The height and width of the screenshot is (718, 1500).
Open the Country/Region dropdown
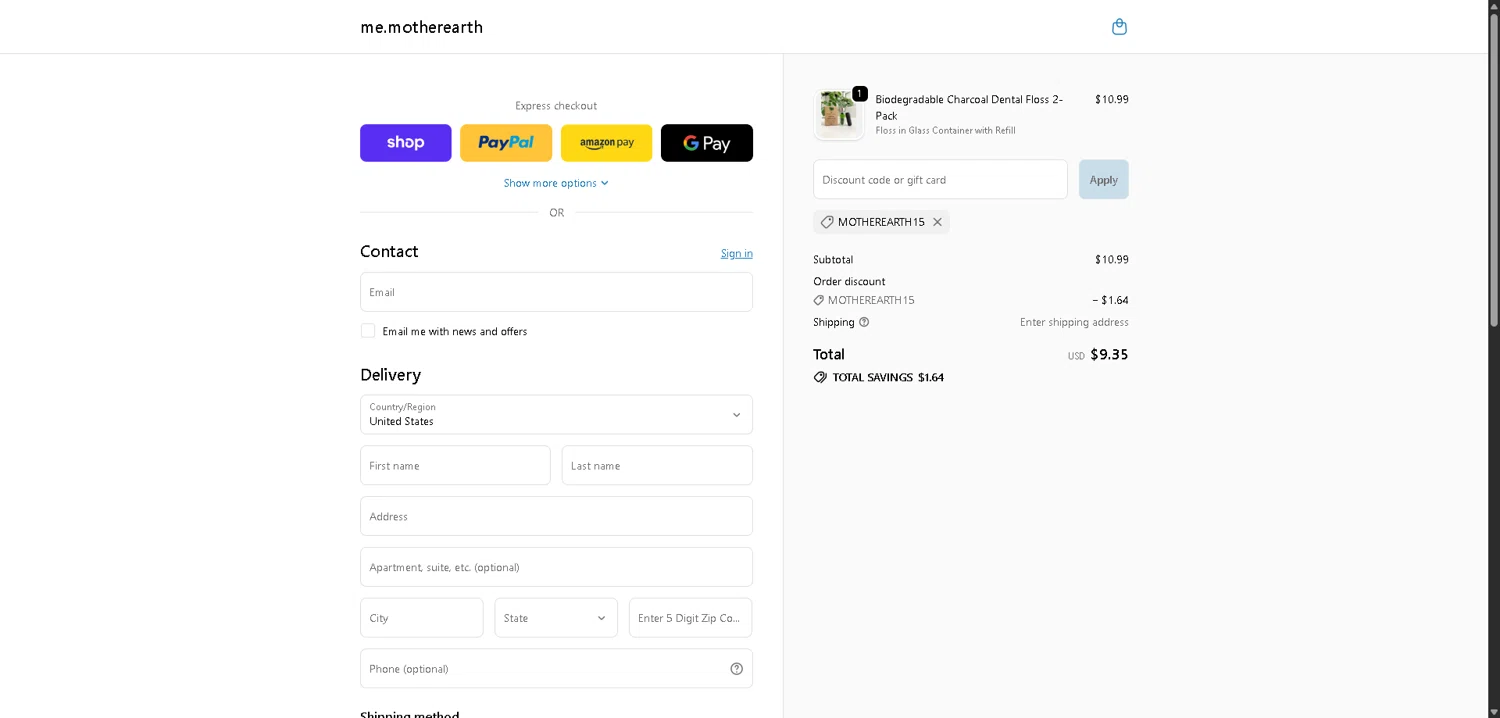[x=556, y=415]
